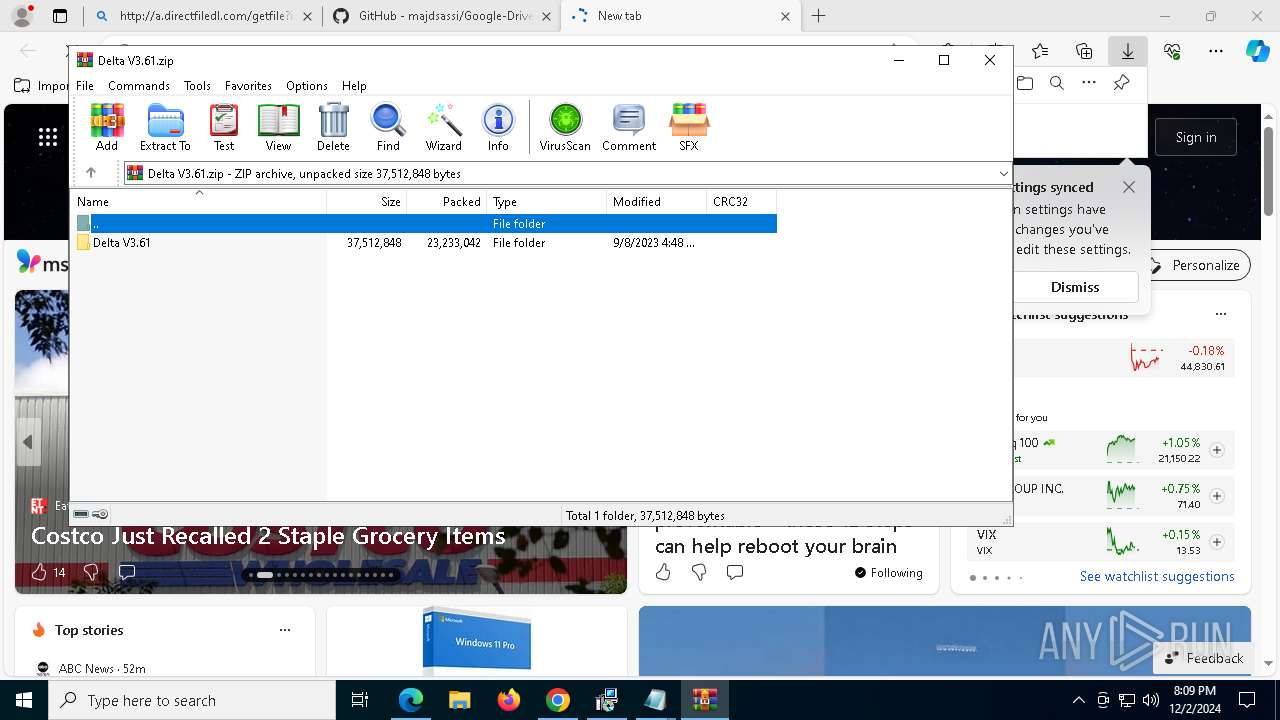
Task: Sort by CRC32 column header
Action: (741, 202)
